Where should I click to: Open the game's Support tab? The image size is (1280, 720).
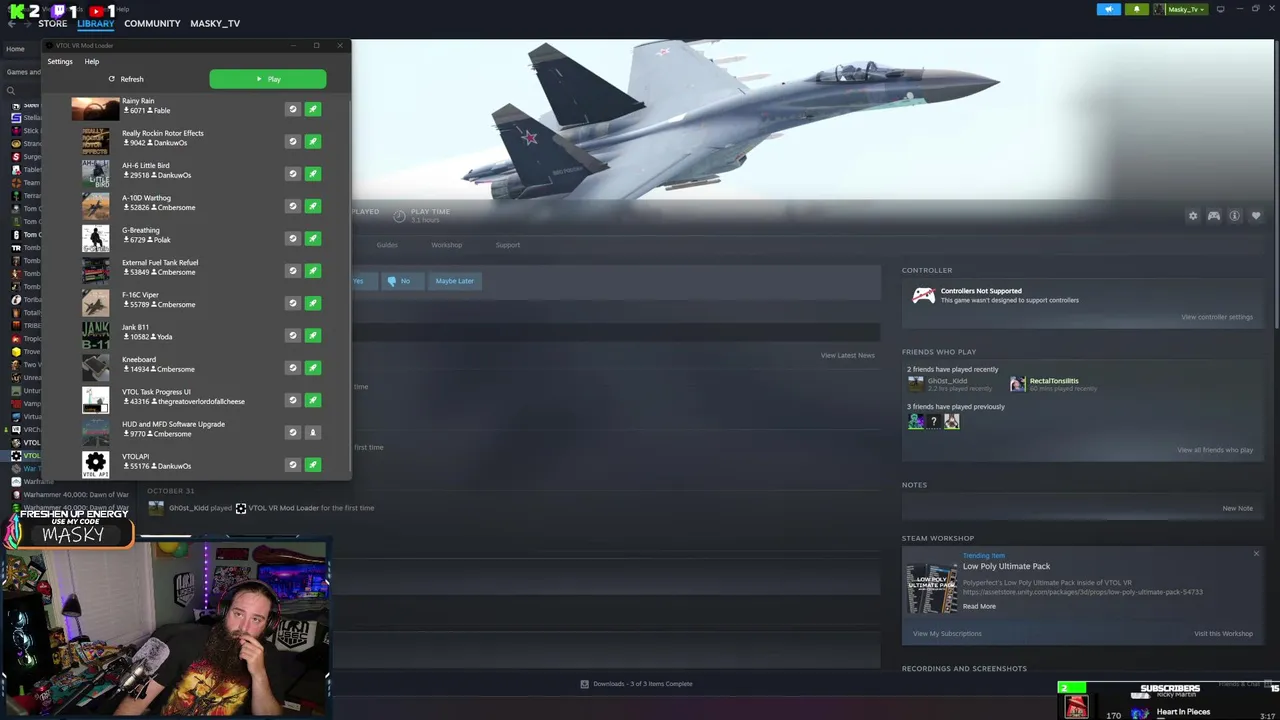coord(507,245)
